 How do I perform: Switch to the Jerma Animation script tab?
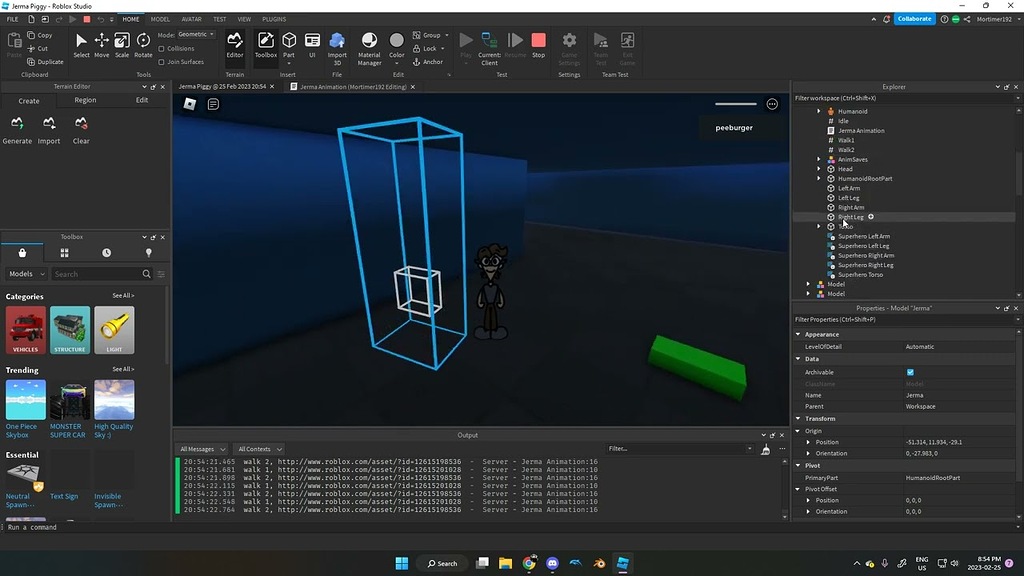(x=353, y=87)
